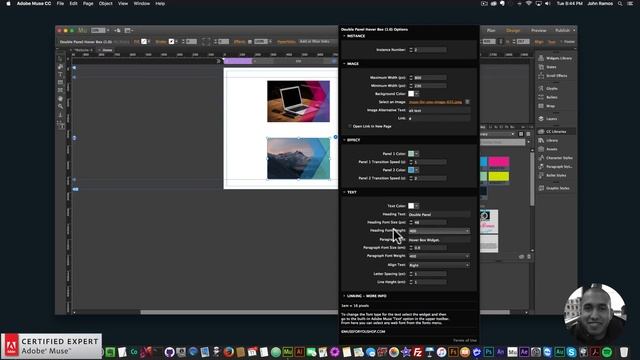
Task: Open the Character Styles panel
Action: 556,158
